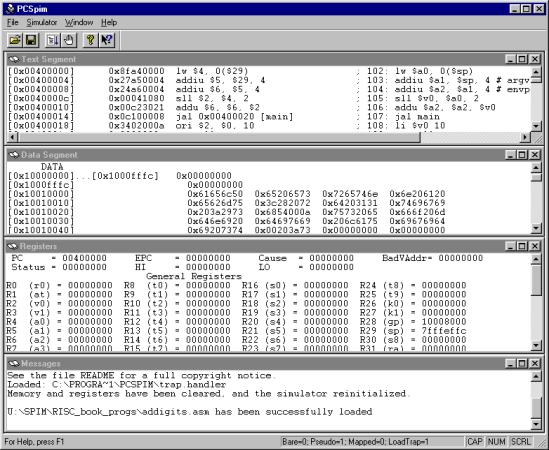Open the Simulator menu
This screenshot has height=450, width=549.
pyautogui.click(x=42, y=23)
